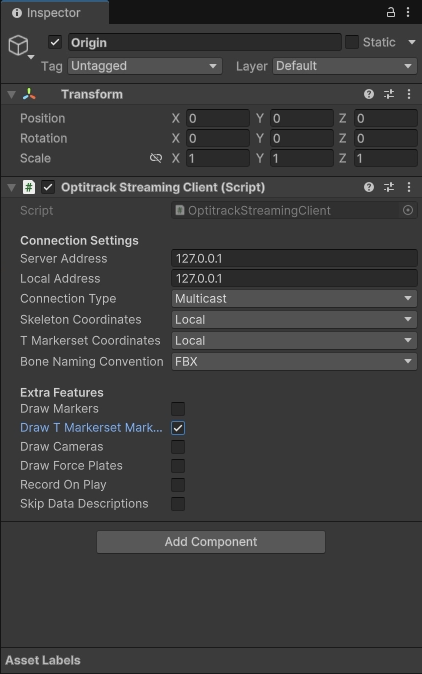Click the Inspector lock icon
The width and height of the screenshot is (422, 674).
(x=391, y=12)
